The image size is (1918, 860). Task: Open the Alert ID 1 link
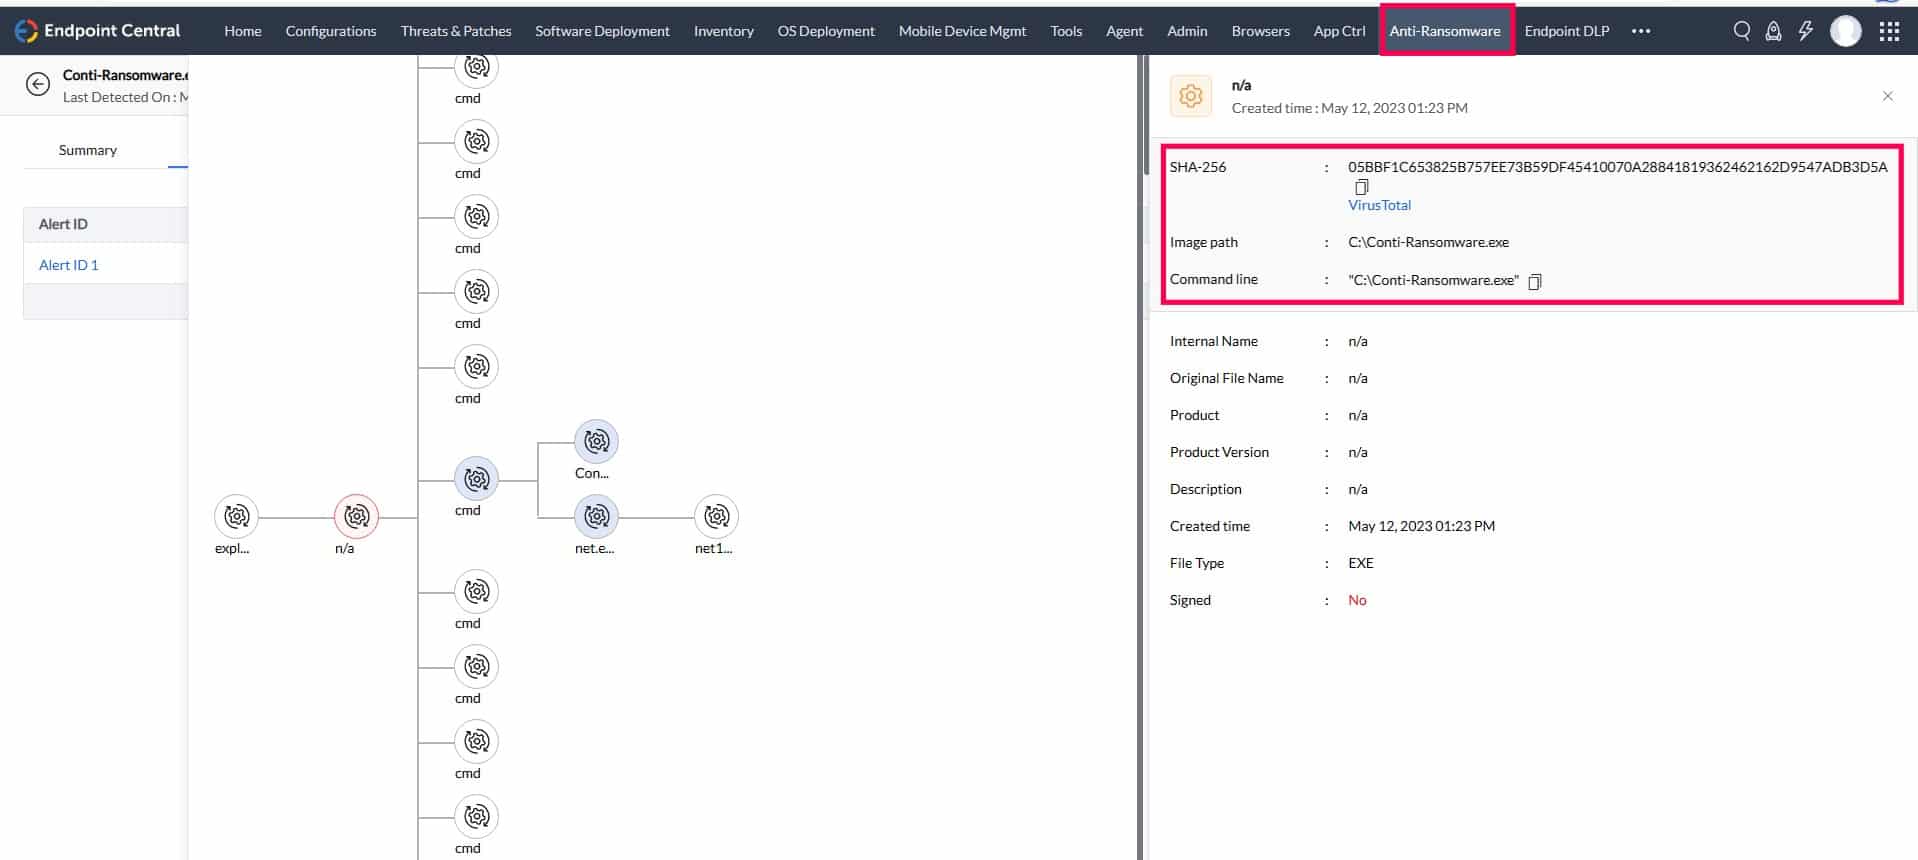pyautogui.click(x=68, y=265)
